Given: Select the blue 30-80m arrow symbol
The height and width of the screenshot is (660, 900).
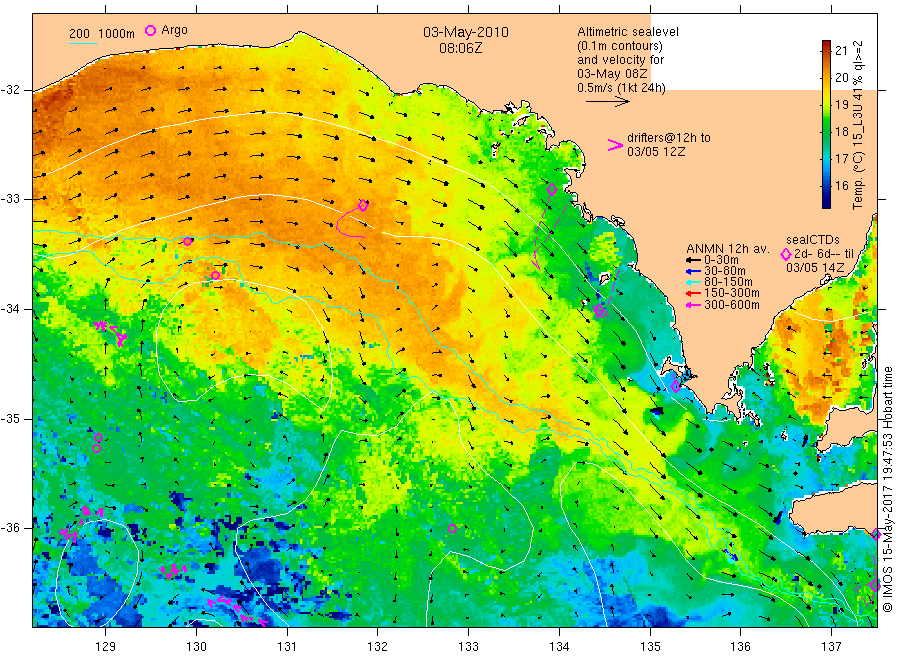Looking at the screenshot, I should point(693,271).
